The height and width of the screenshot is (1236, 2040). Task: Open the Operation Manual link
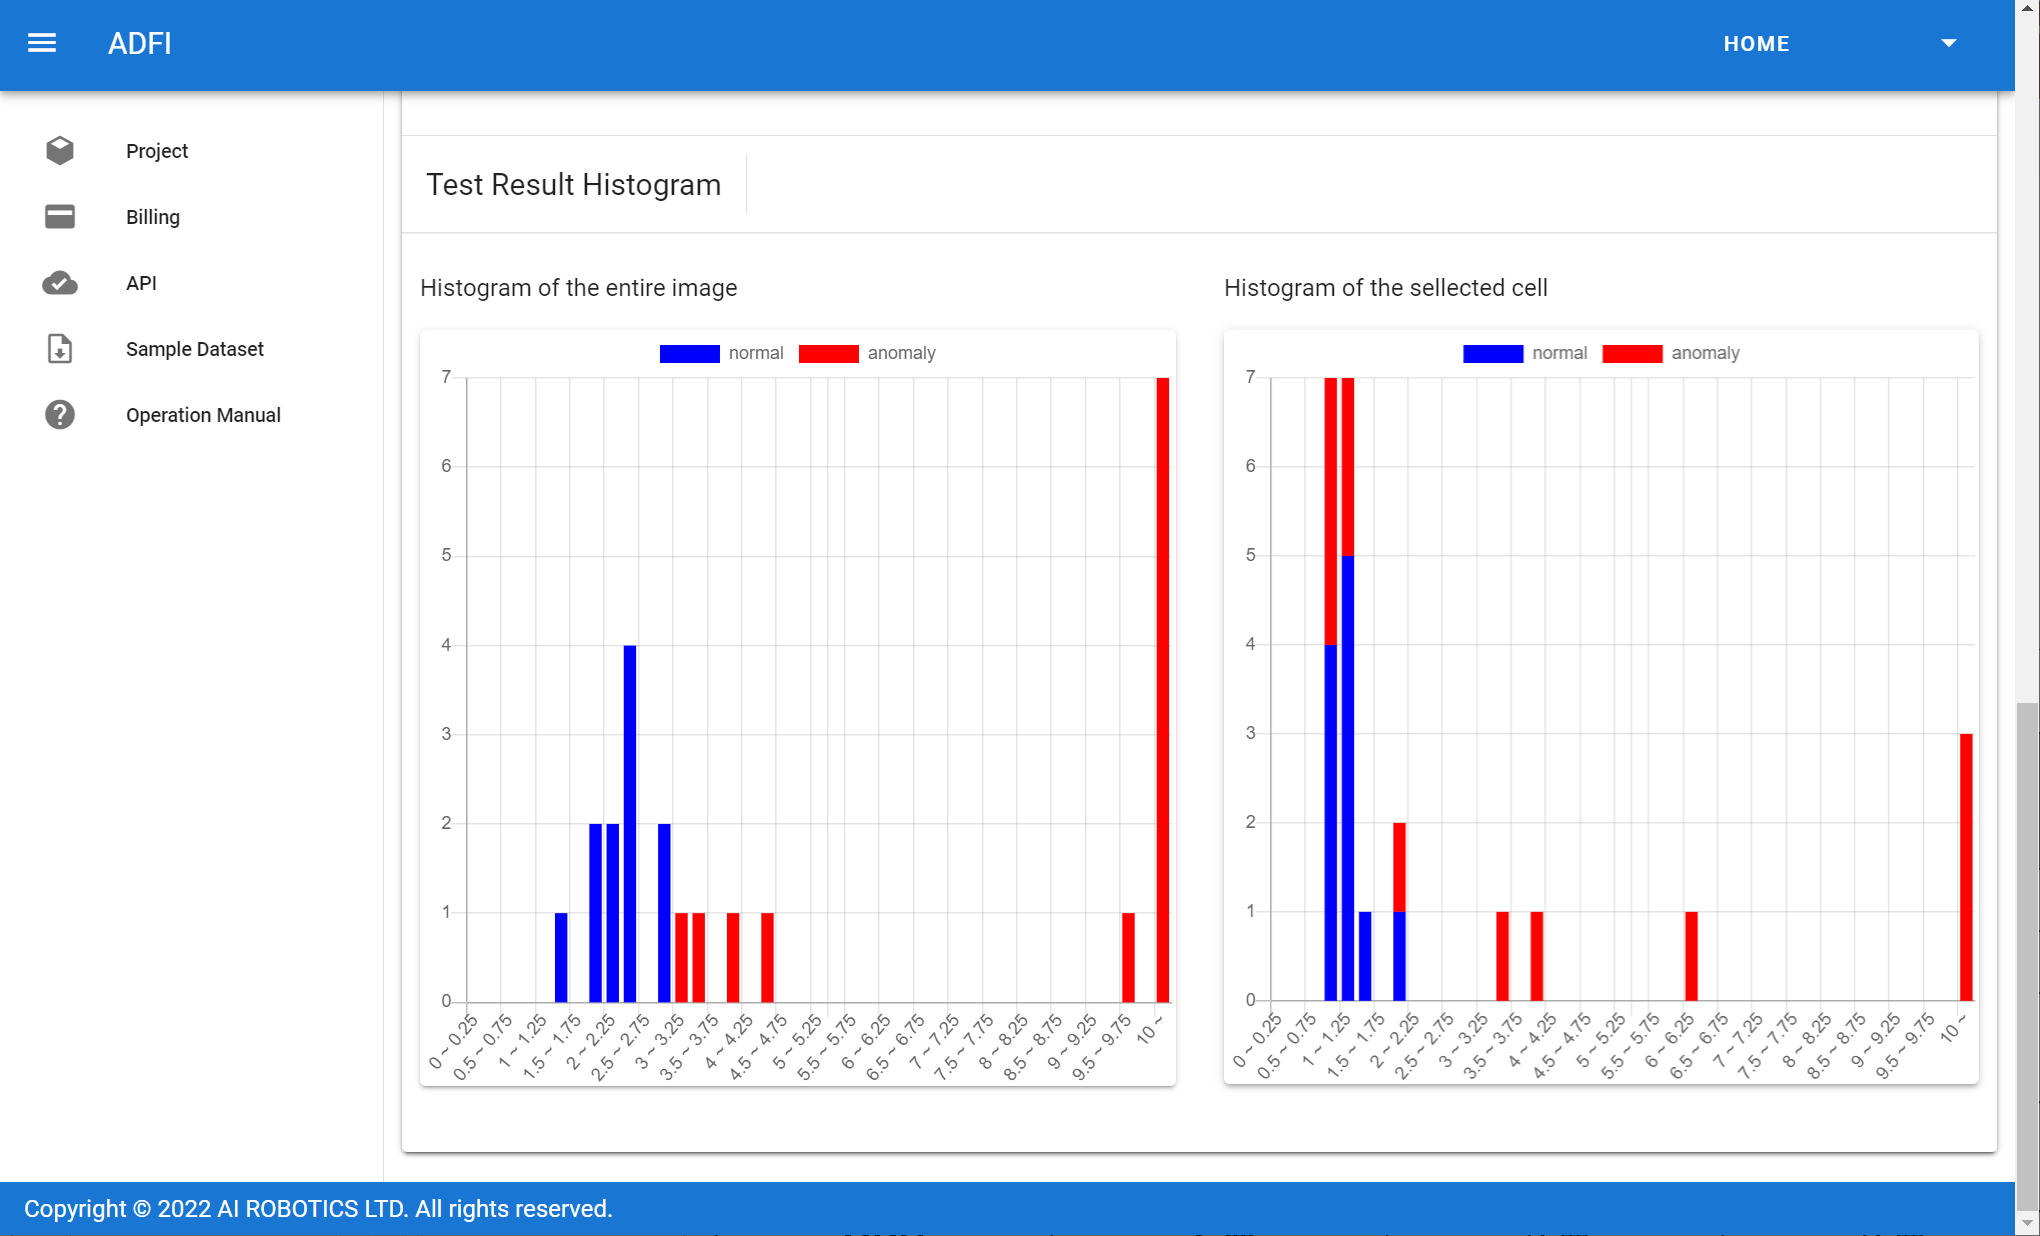pos(203,415)
